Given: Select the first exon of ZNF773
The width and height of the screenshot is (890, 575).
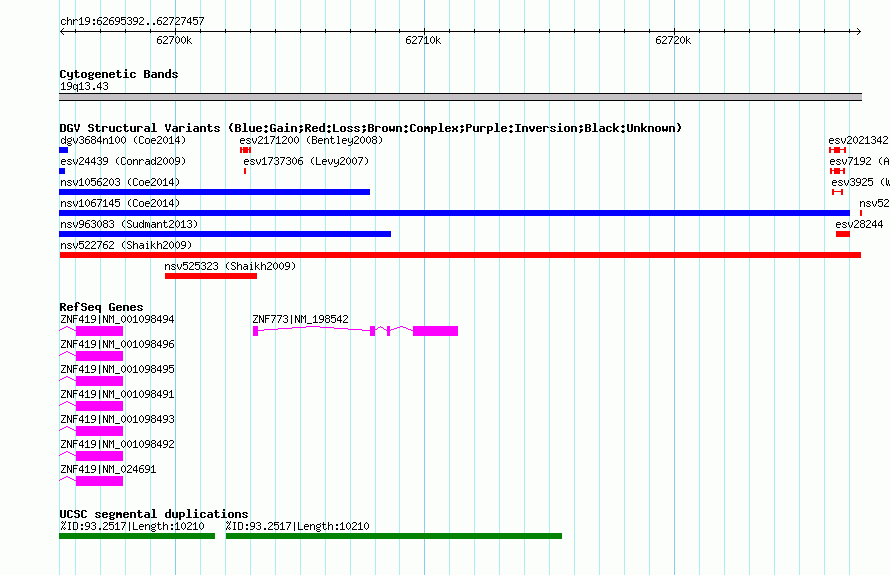Looking at the screenshot, I should [255, 331].
